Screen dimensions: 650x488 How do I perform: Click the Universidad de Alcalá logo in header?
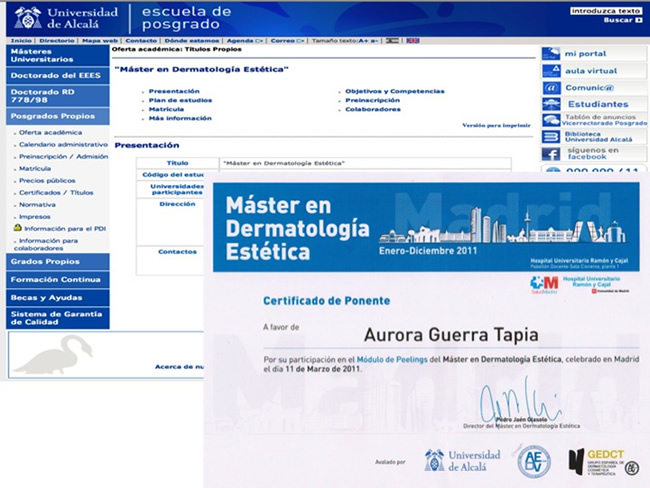coord(66,18)
